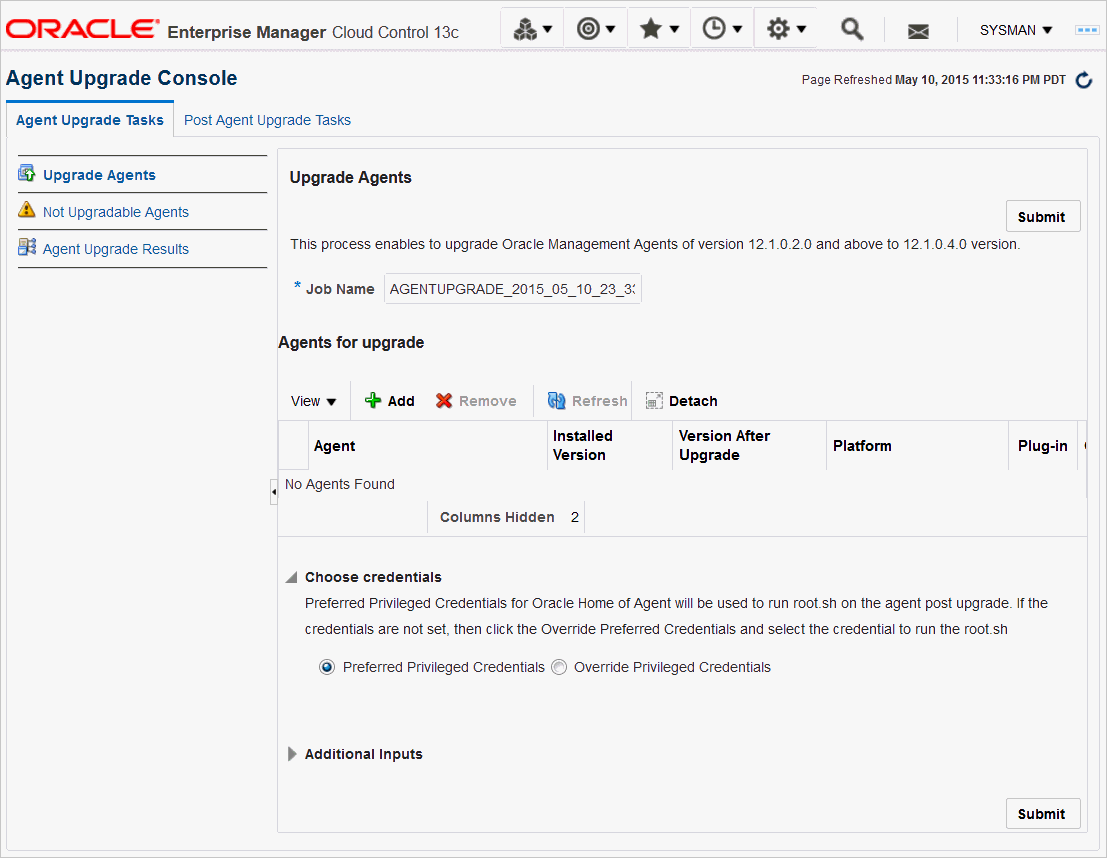1107x858 pixels.
Task: Click the Installed Version column header
Action: 610,446
